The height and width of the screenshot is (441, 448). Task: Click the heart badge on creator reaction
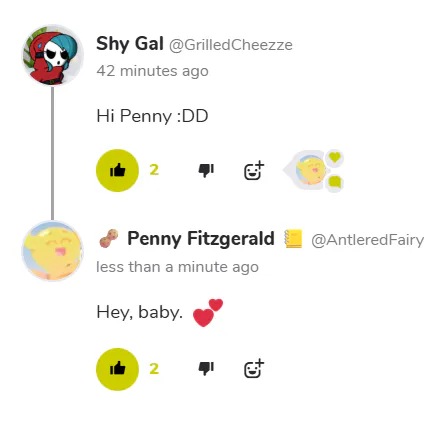335,157
